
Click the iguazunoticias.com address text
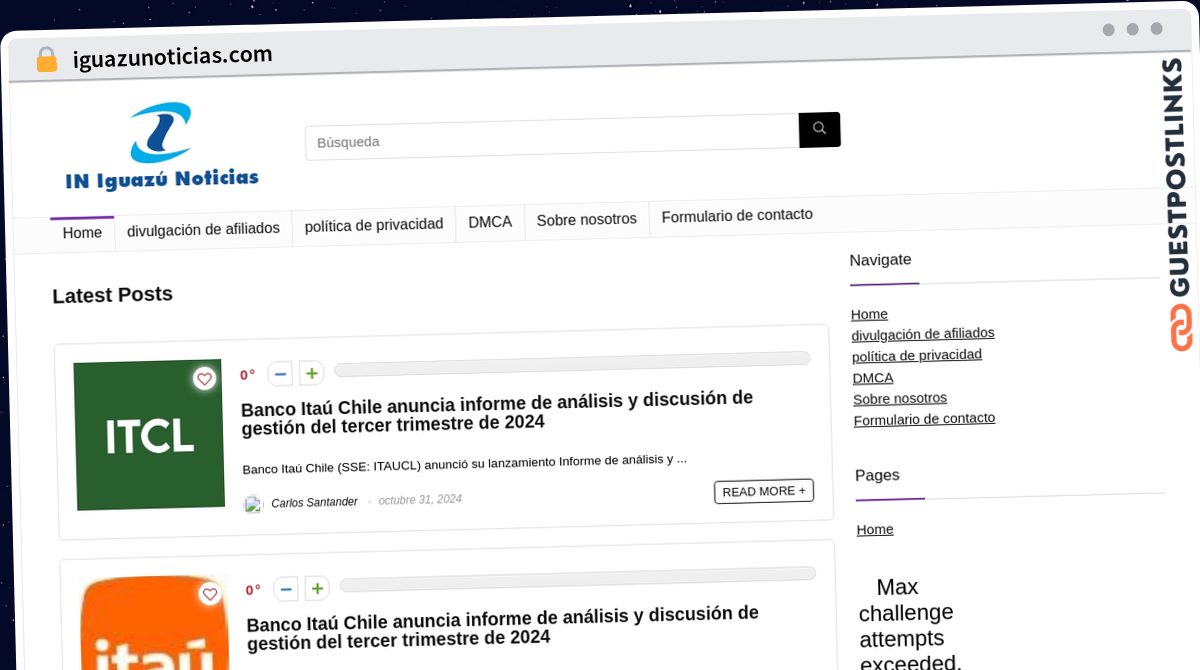click(x=172, y=56)
